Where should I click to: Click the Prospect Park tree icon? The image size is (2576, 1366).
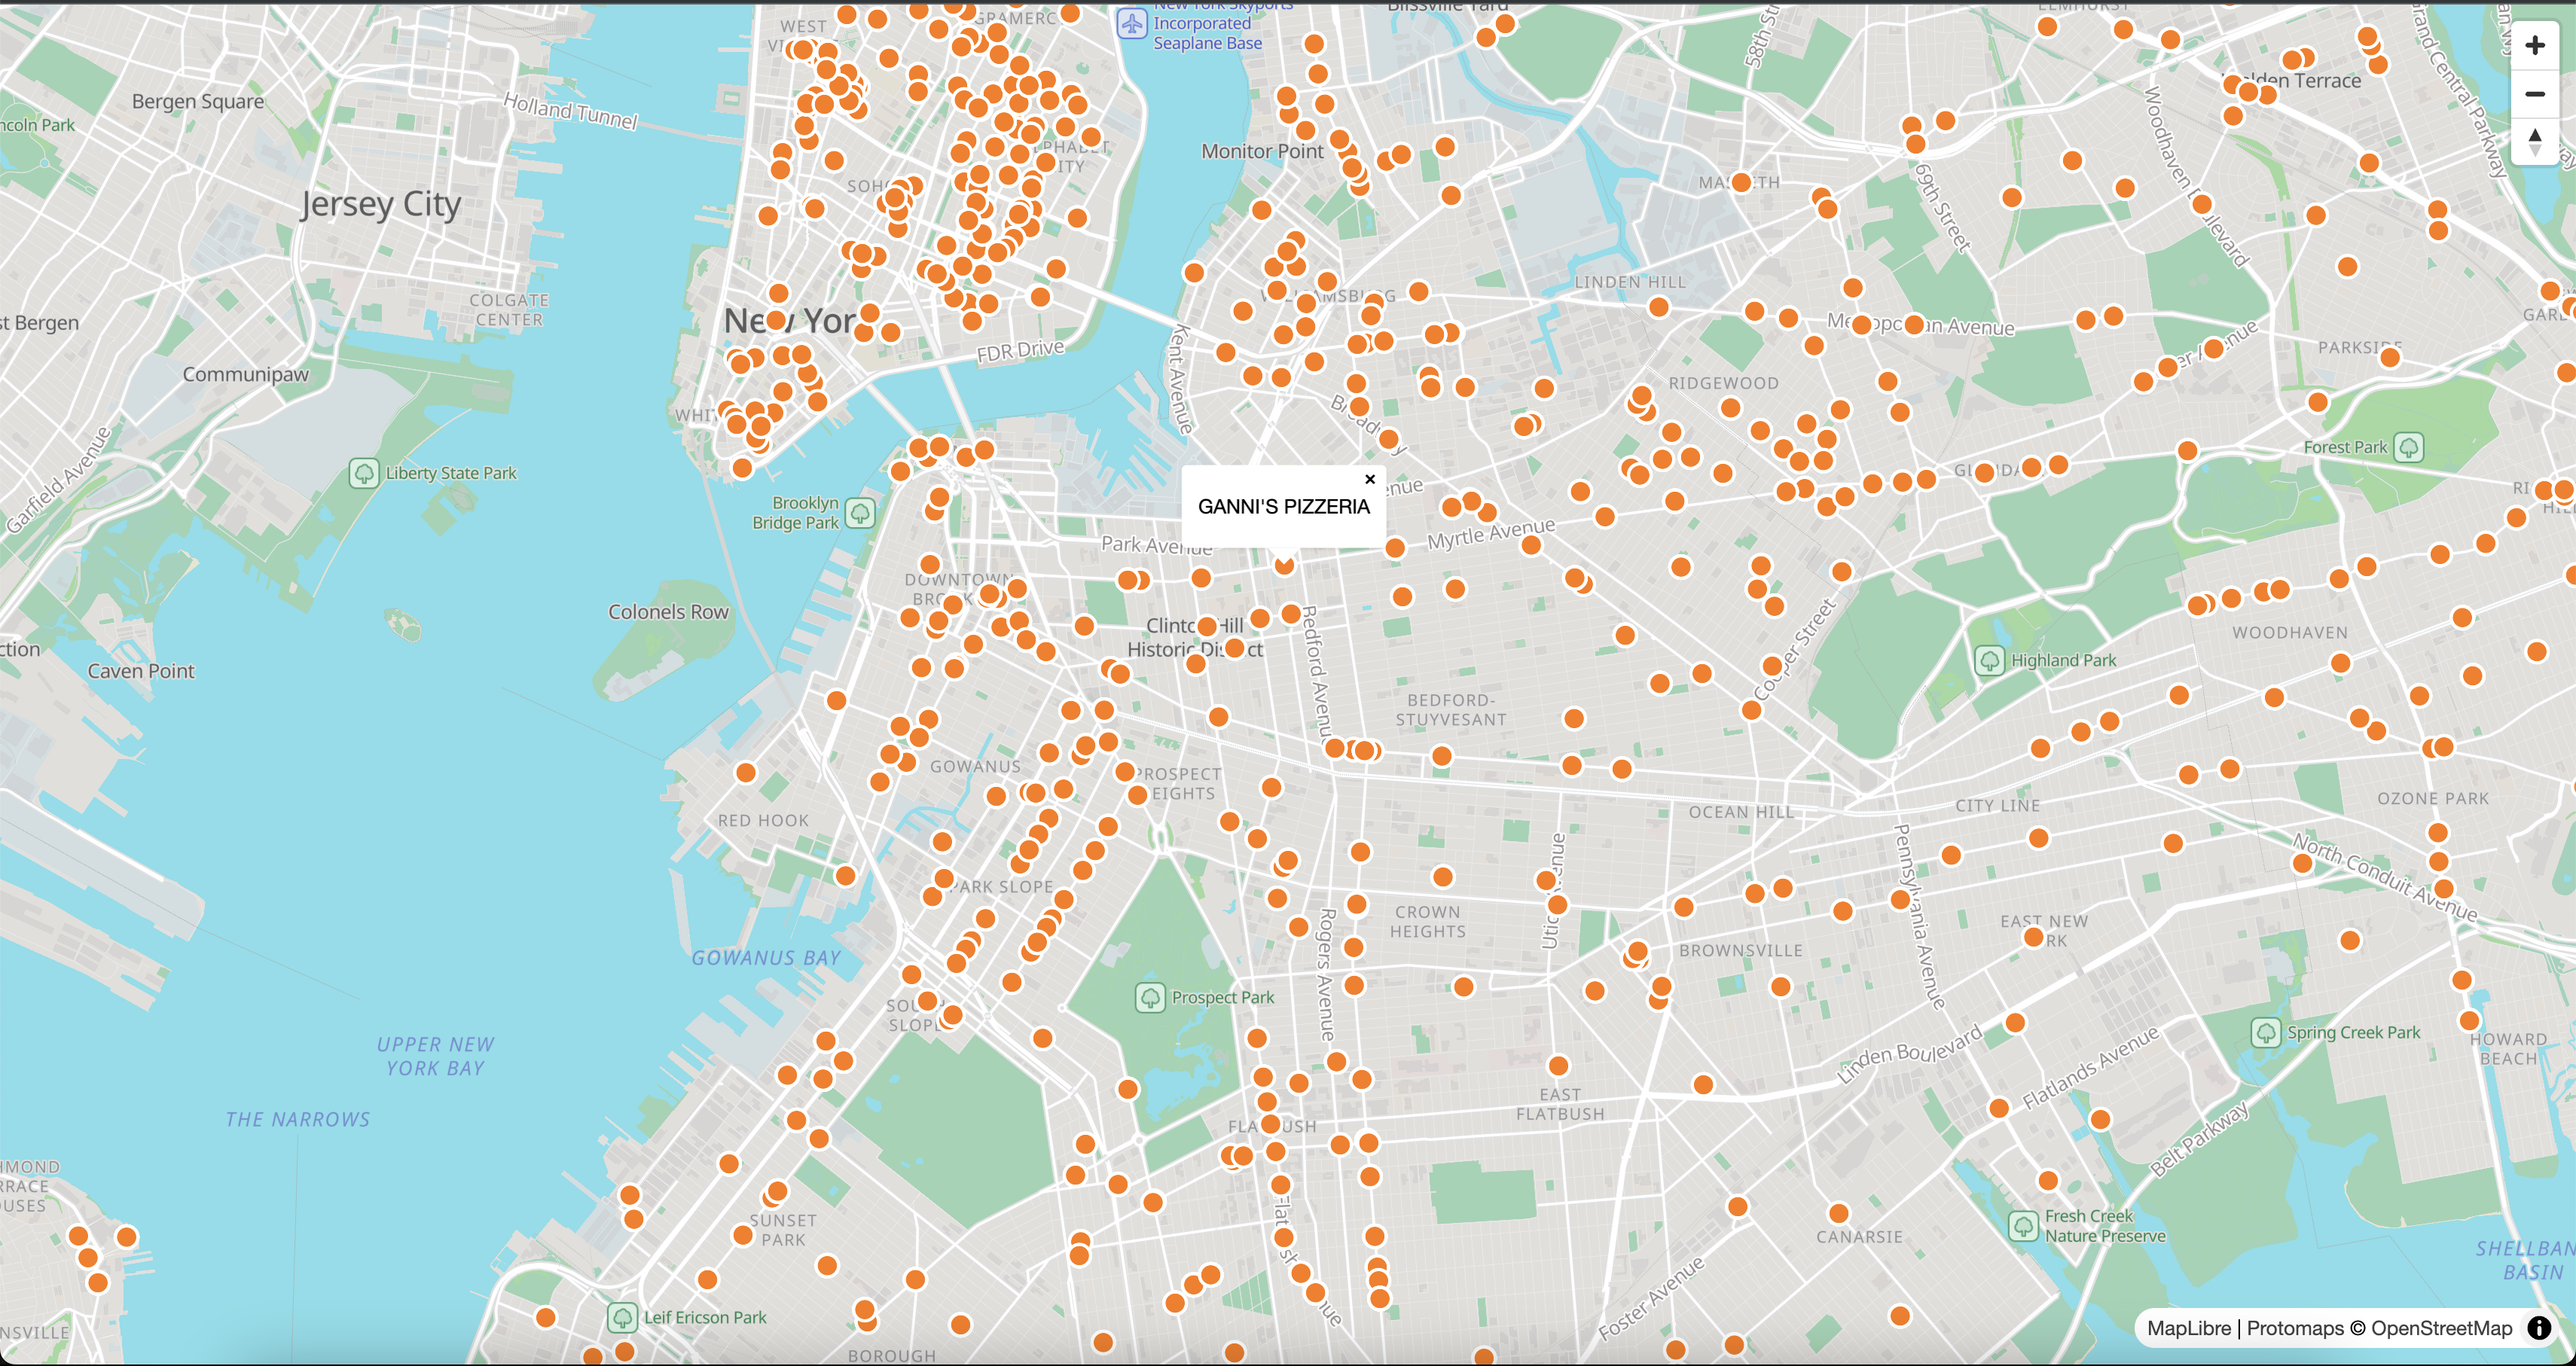pos(1150,997)
